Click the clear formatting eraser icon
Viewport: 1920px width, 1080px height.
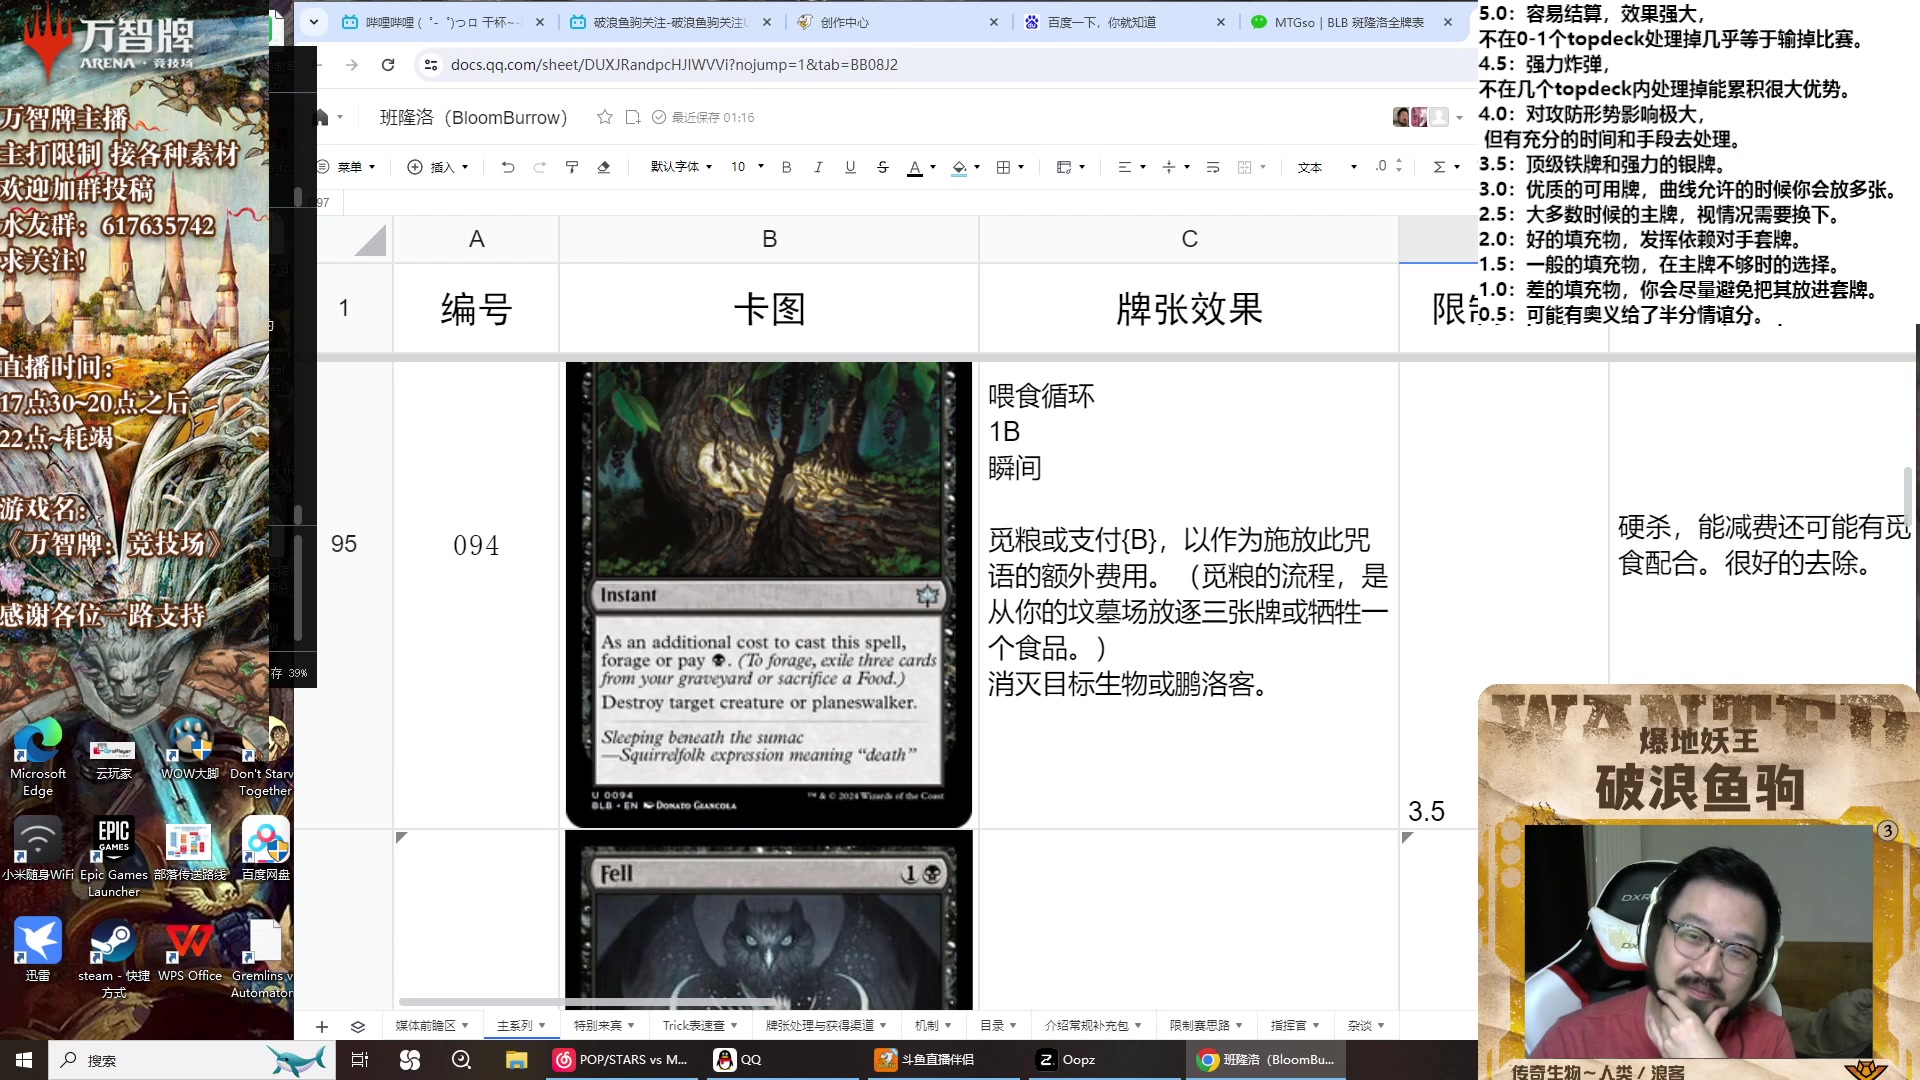pyautogui.click(x=604, y=167)
